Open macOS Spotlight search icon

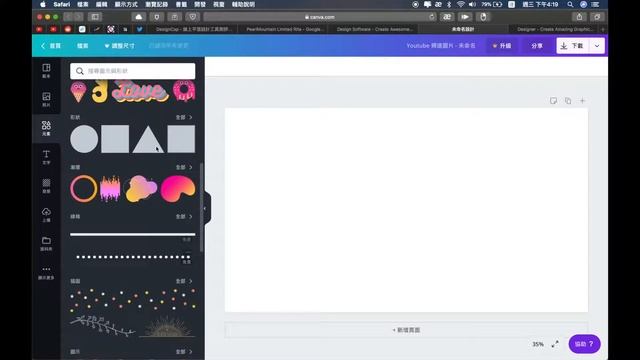coord(570,4)
